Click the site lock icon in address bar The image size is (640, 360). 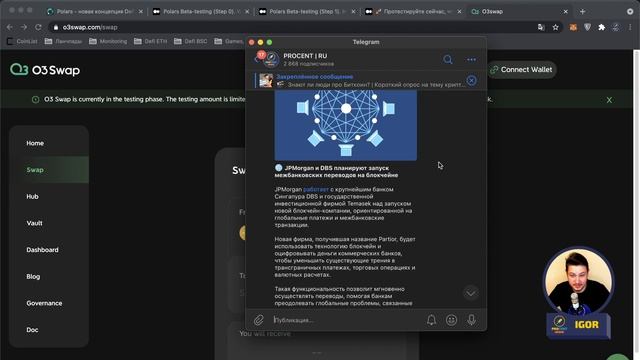(x=56, y=27)
